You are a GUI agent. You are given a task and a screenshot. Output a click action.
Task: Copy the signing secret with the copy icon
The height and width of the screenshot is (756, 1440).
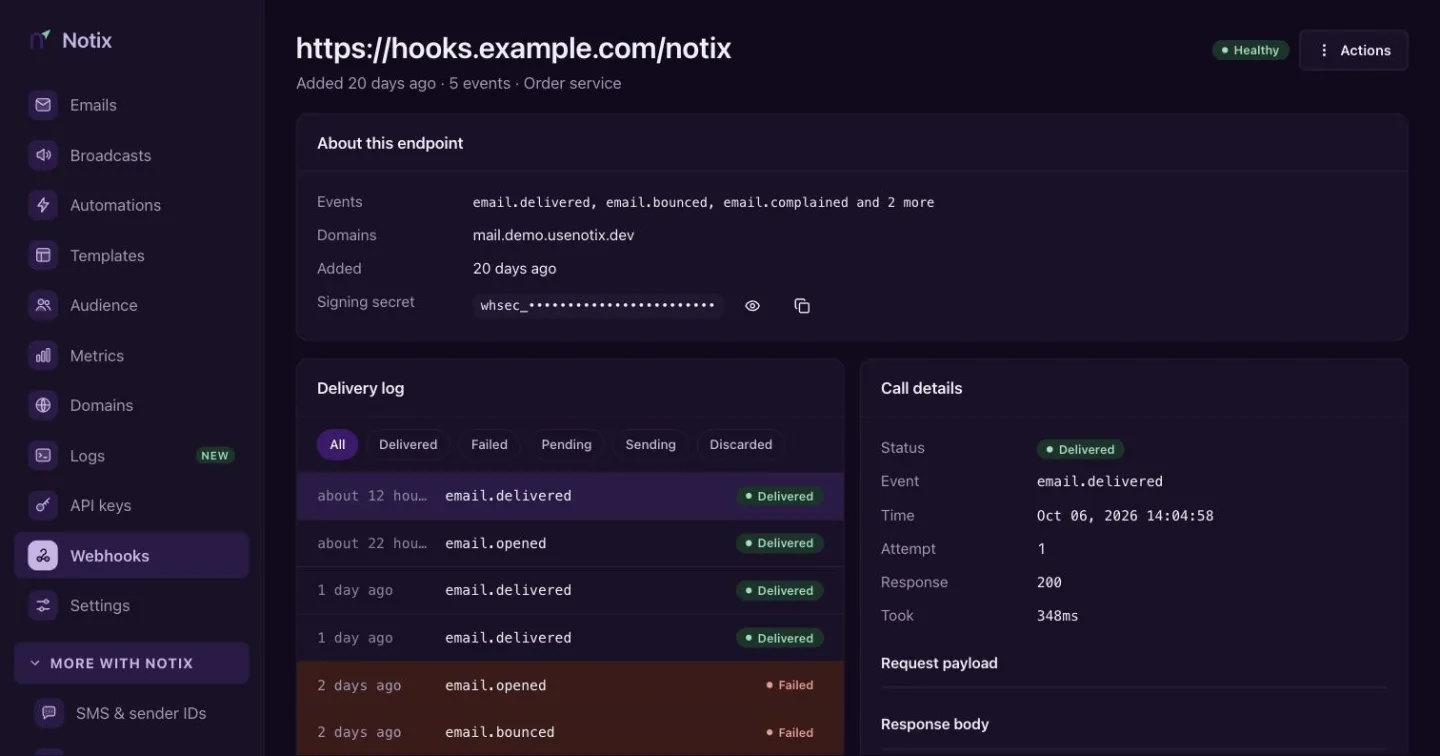pos(802,306)
